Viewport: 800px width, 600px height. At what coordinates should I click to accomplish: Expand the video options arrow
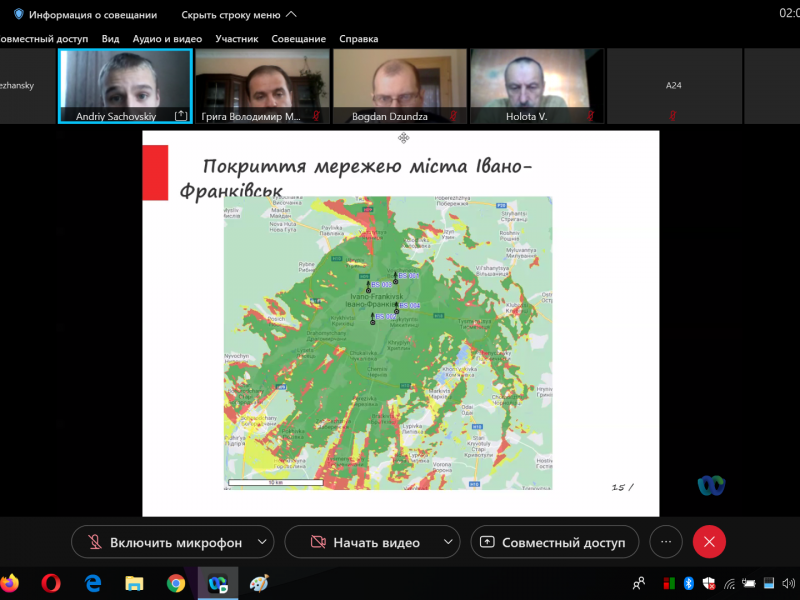447,542
